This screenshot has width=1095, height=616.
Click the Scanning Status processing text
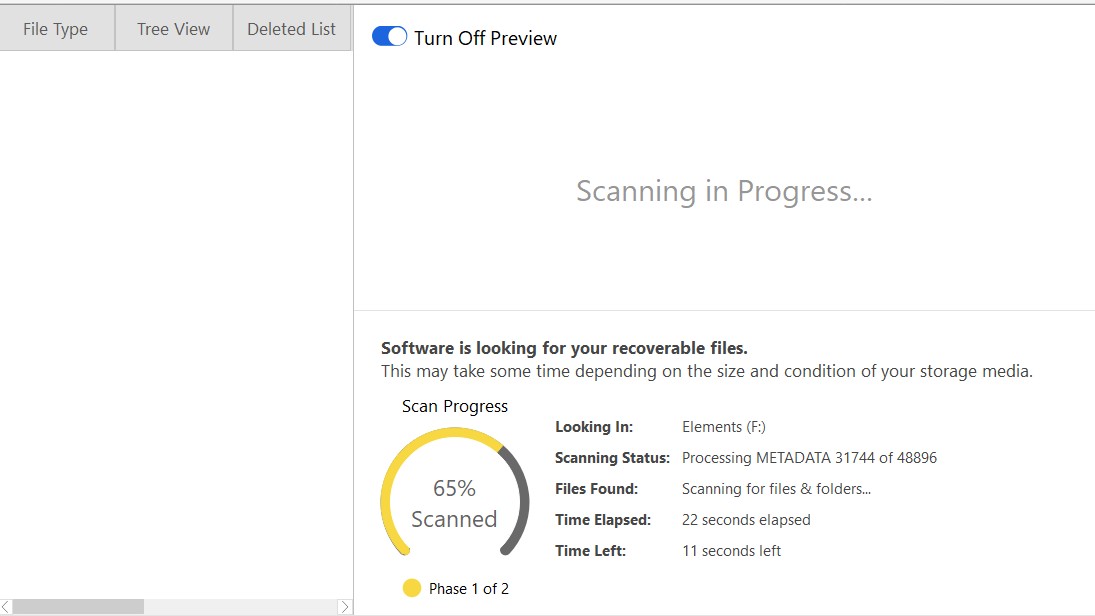click(x=808, y=457)
